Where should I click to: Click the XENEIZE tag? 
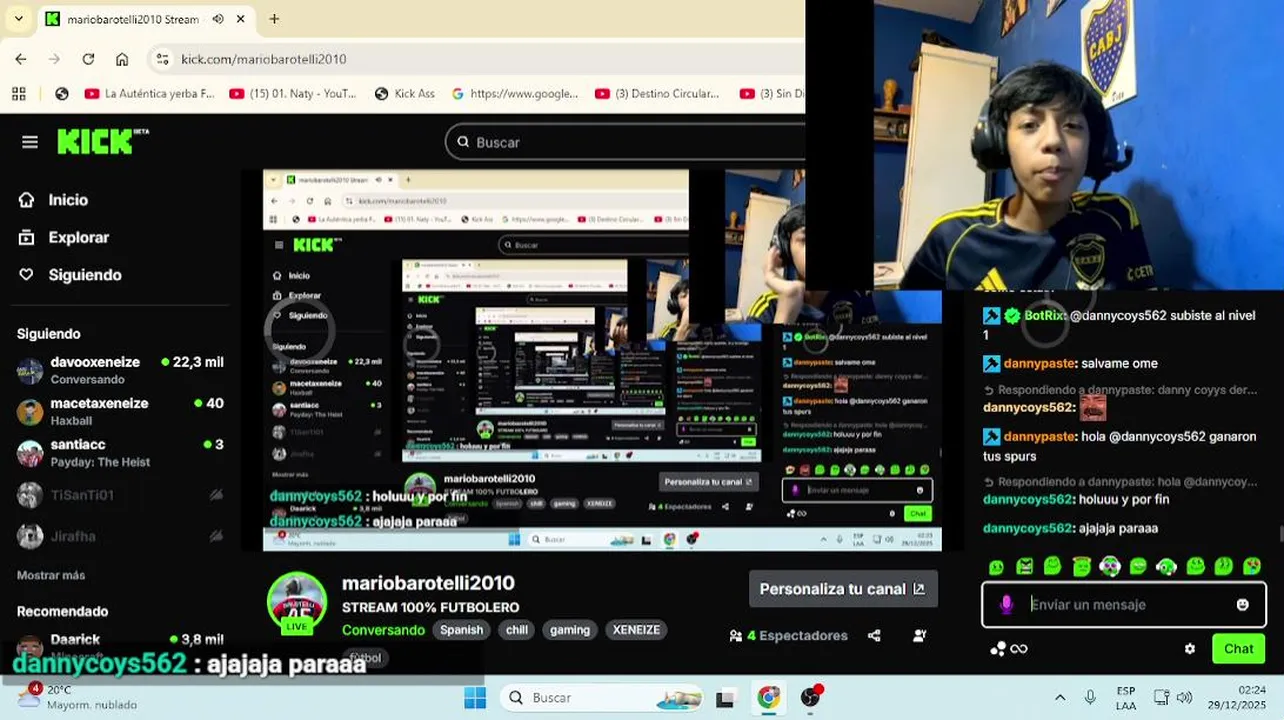(636, 630)
